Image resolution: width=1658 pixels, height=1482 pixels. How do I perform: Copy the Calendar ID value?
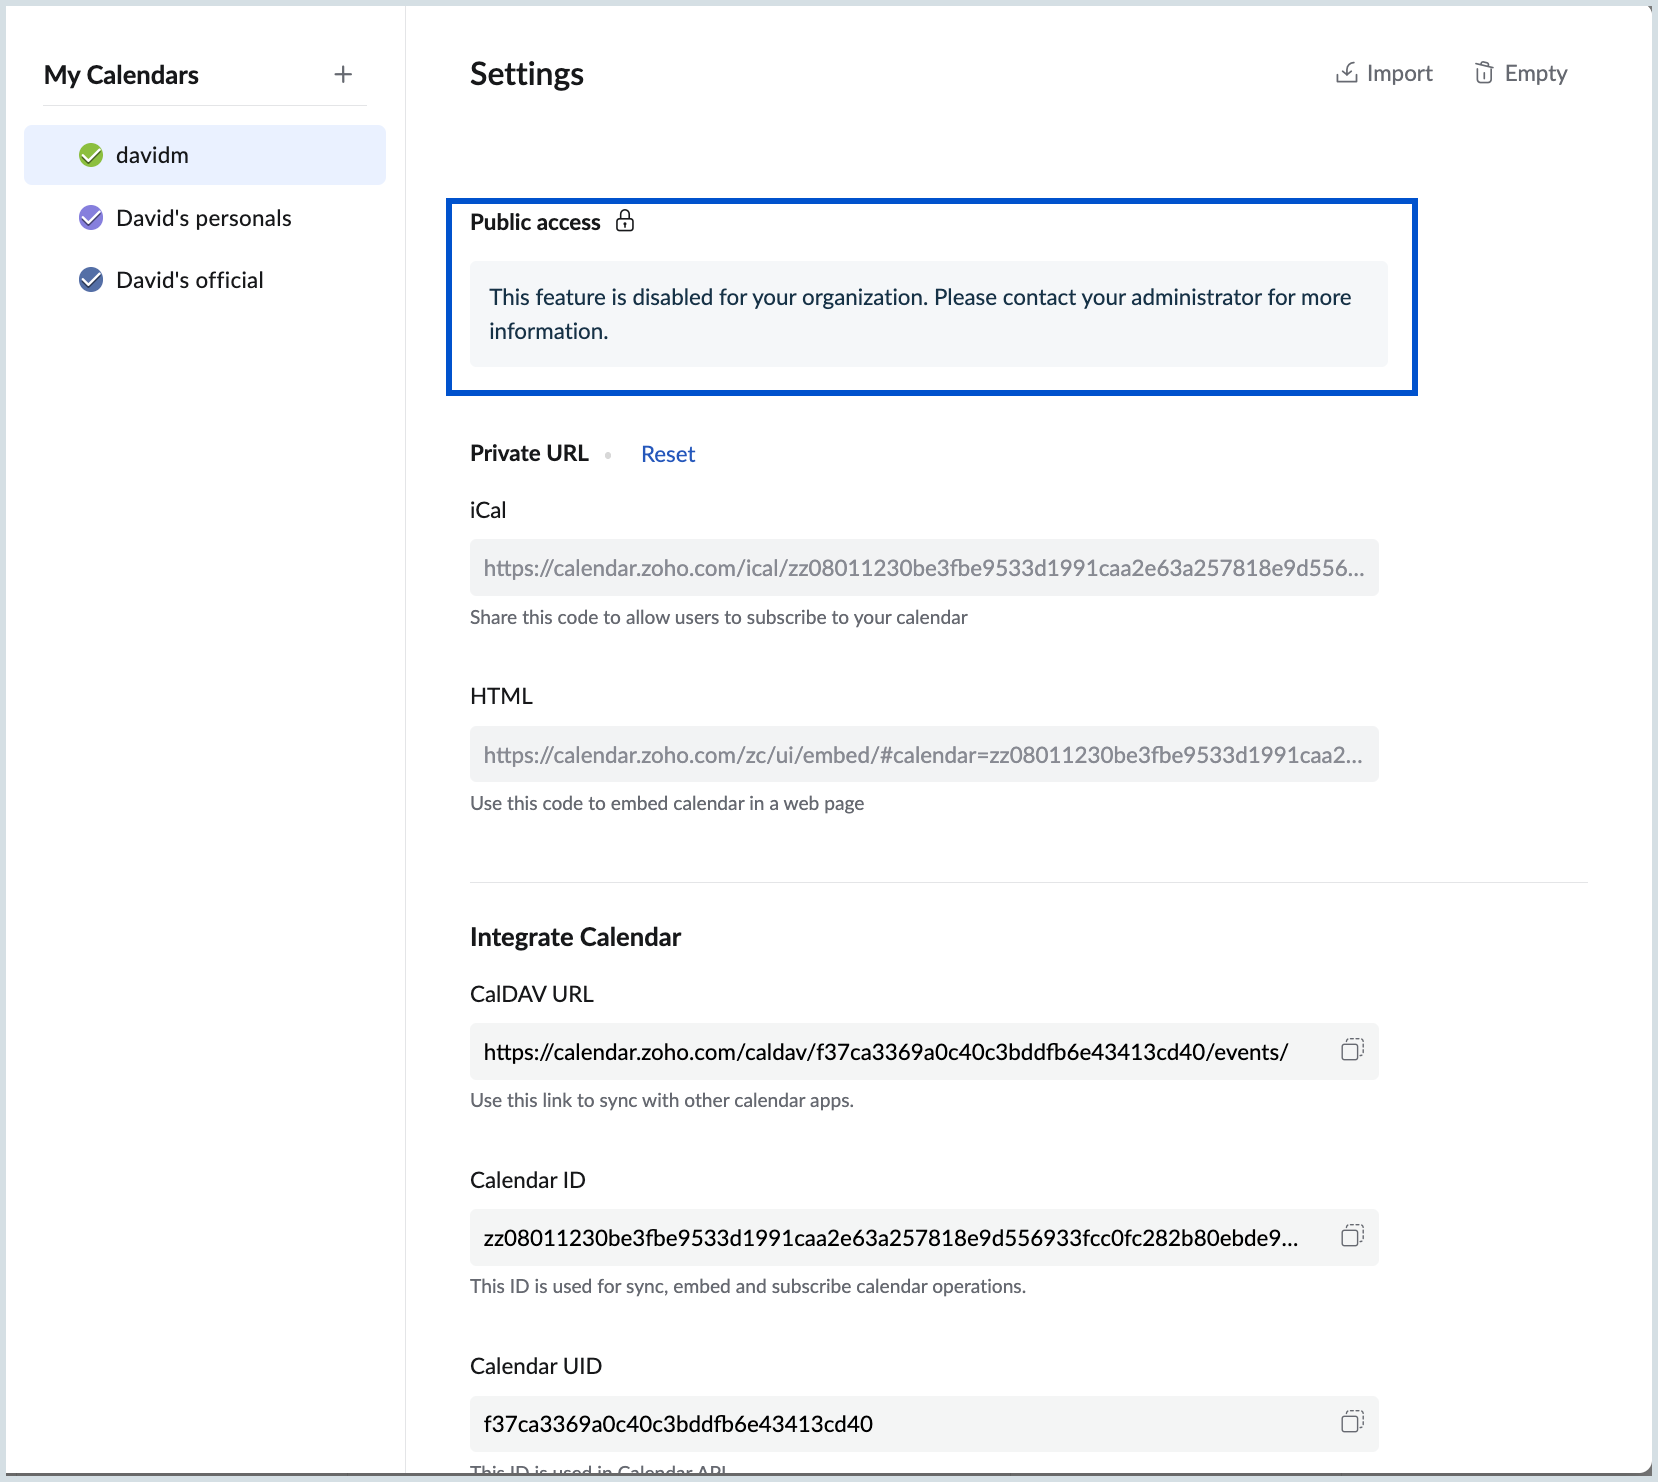[1352, 1236]
